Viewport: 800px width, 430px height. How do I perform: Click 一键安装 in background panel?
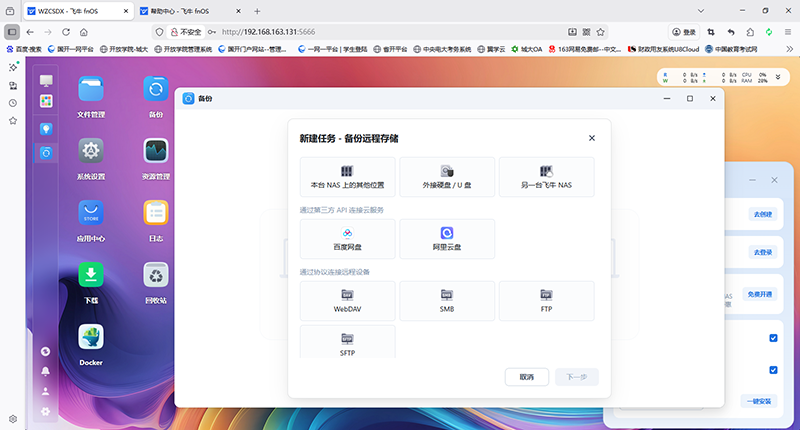(759, 401)
